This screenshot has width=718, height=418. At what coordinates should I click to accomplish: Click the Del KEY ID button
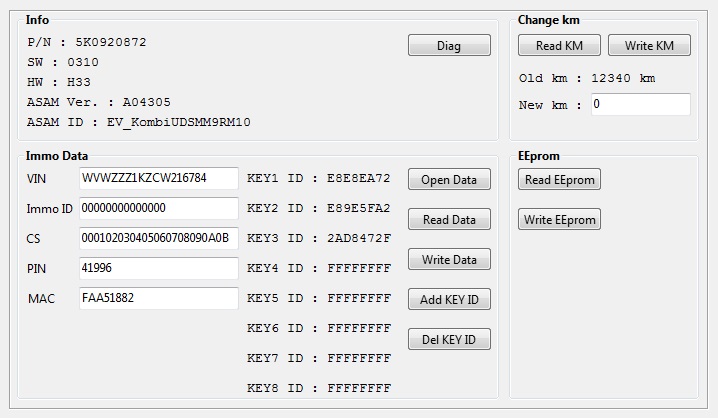[449, 340]
